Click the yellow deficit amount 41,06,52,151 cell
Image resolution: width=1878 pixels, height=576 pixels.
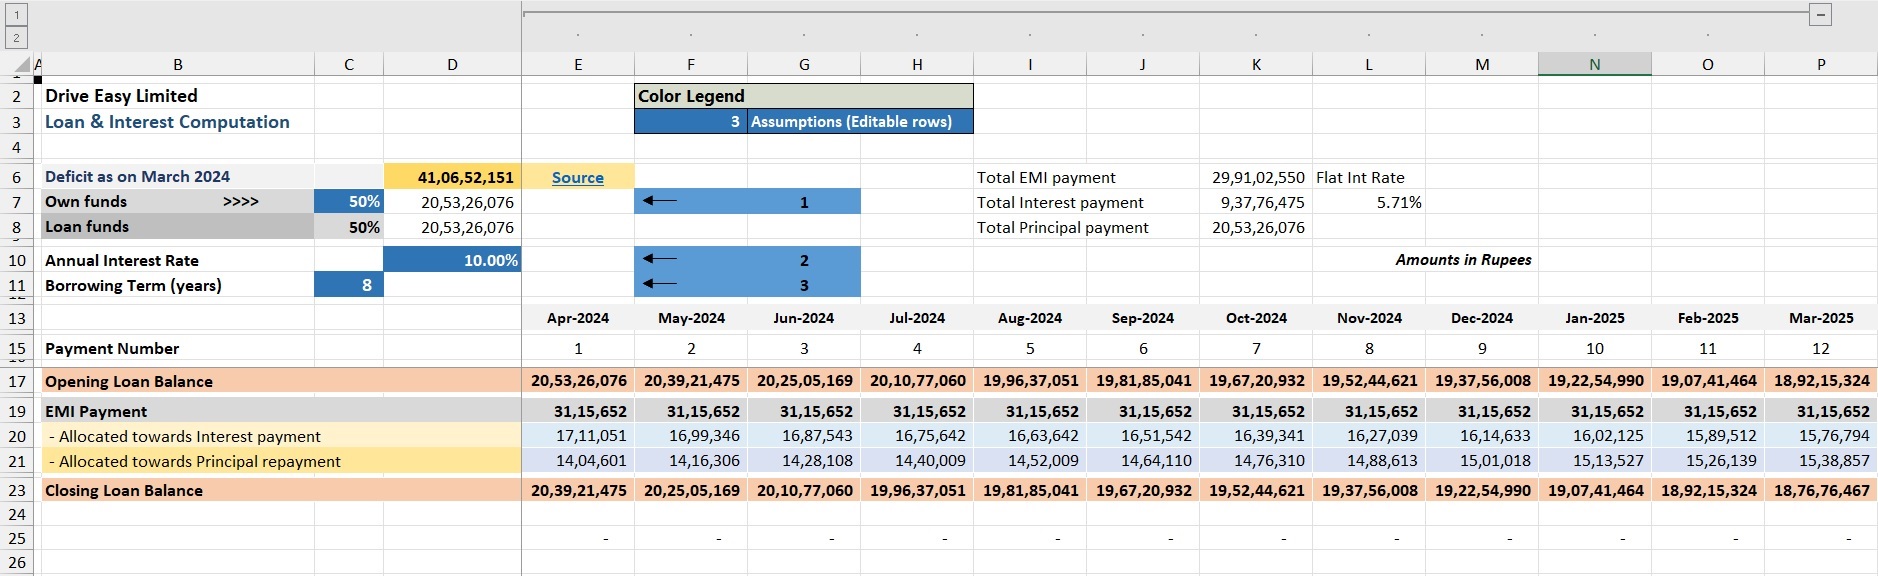tap(452, 177)
